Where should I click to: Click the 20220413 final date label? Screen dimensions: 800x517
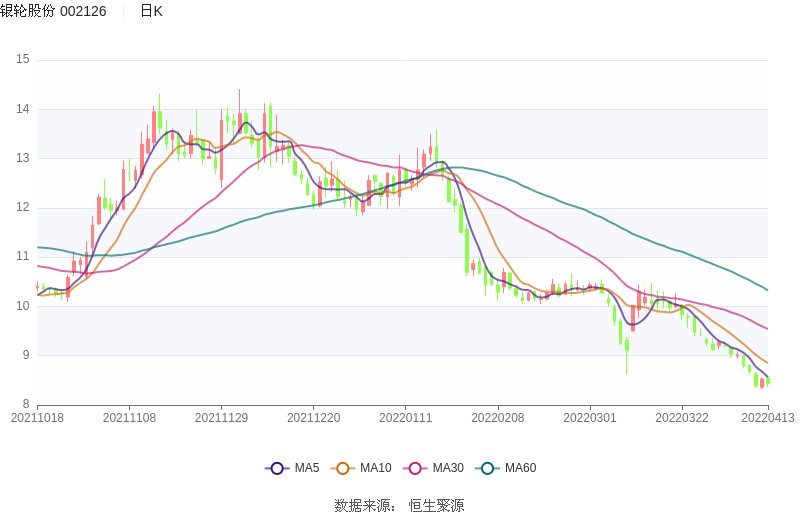[767, 418]
